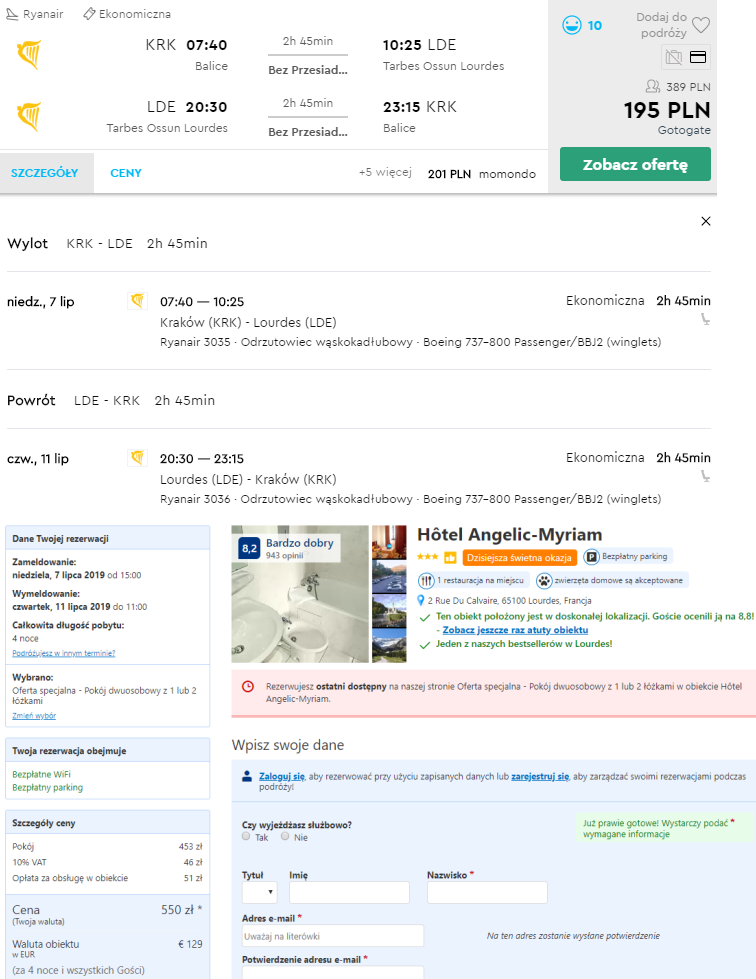
Task: Click the 943 opinii review count
Action: coord(284,556)
